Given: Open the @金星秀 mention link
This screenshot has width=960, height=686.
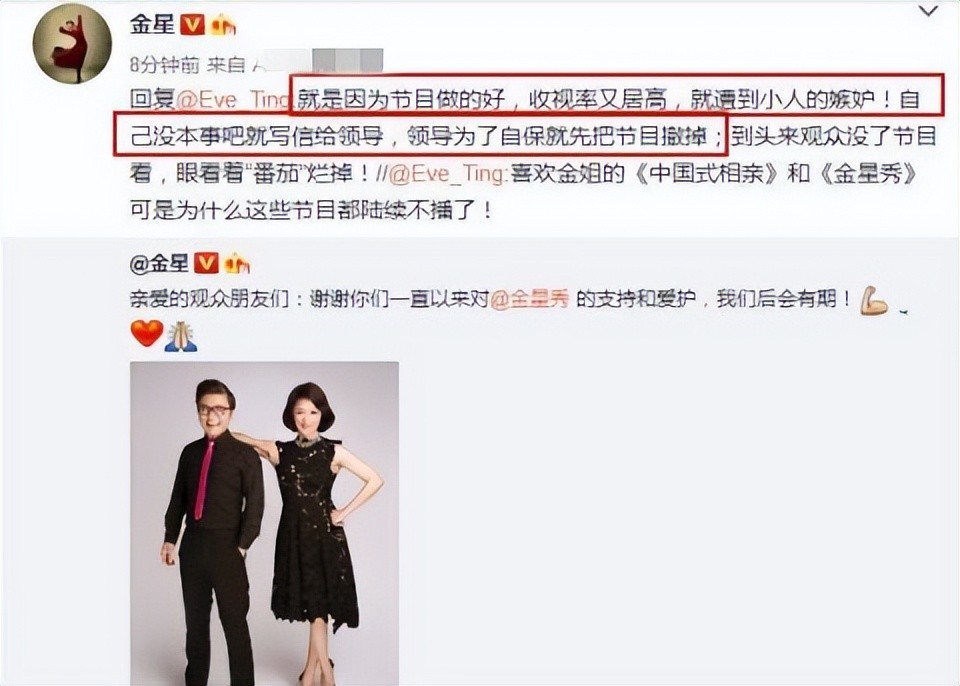Looking at the screenshot, I should pyautogui.click(x=530, y=299).
